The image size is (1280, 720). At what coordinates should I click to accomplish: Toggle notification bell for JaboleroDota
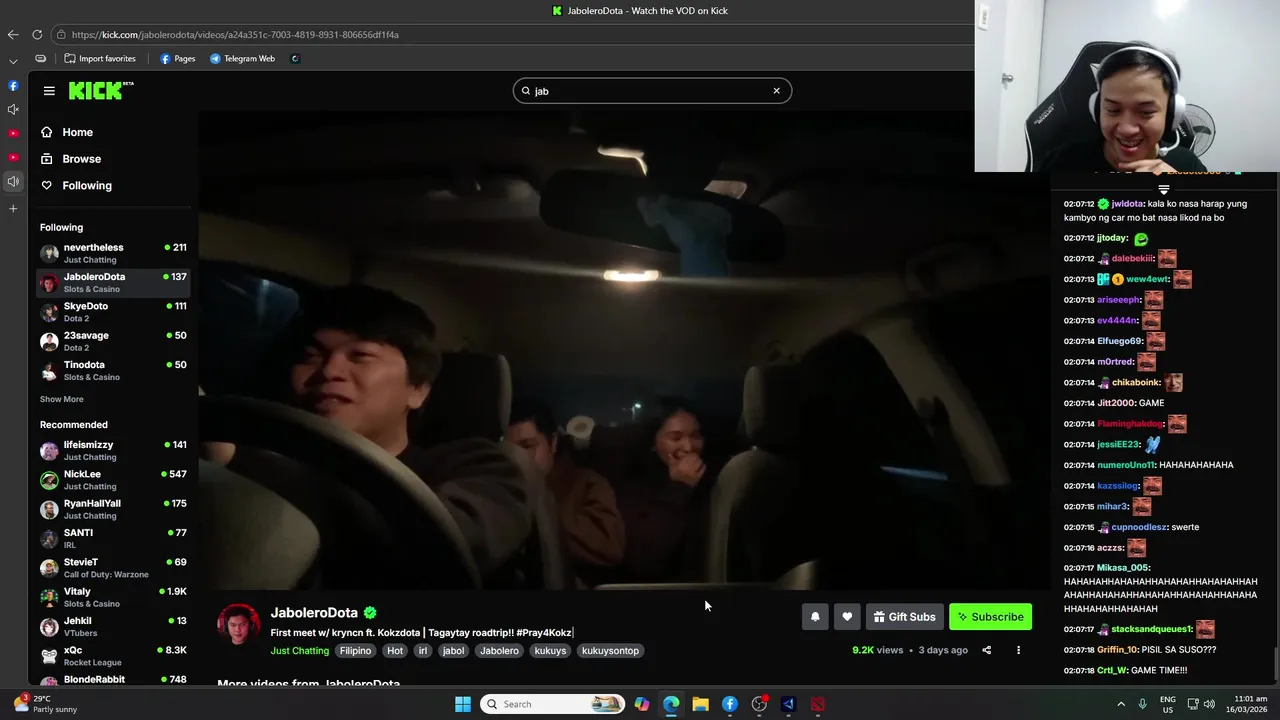(815, 617)
